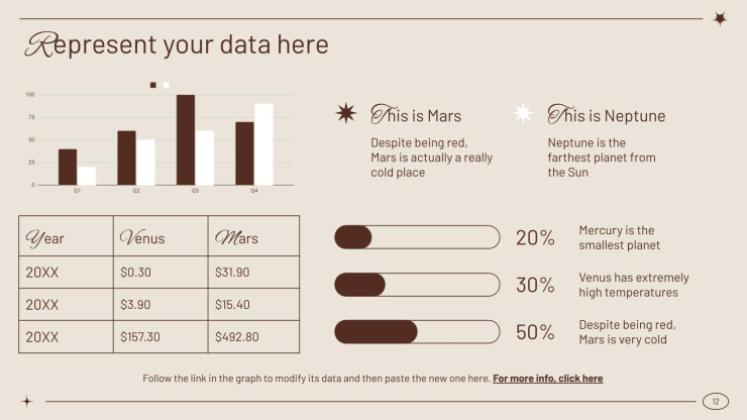Click the $0.30 table cell

pyautogui.click(x=161, y=272)
